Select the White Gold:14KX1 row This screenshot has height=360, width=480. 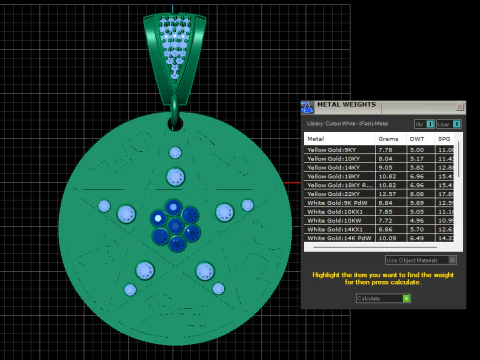[x=379, y=229]
